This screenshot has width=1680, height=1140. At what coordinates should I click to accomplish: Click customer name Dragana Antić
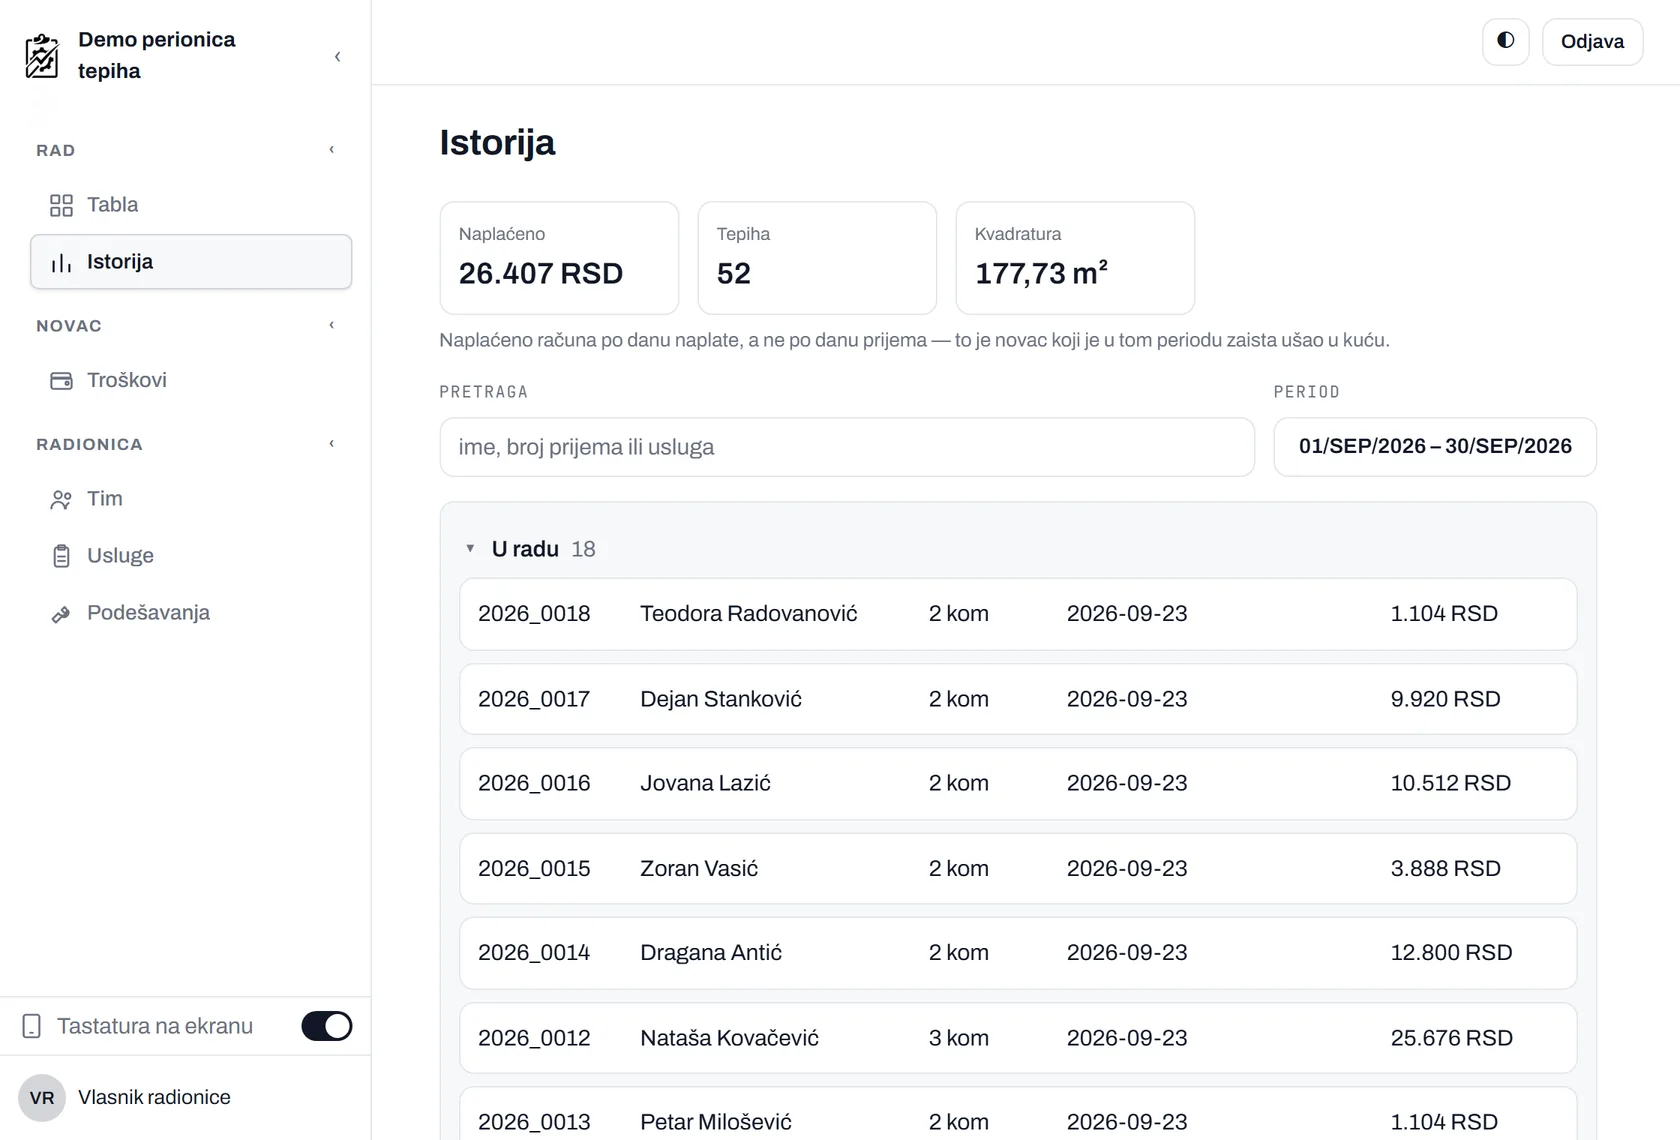[x=711, y=953]
